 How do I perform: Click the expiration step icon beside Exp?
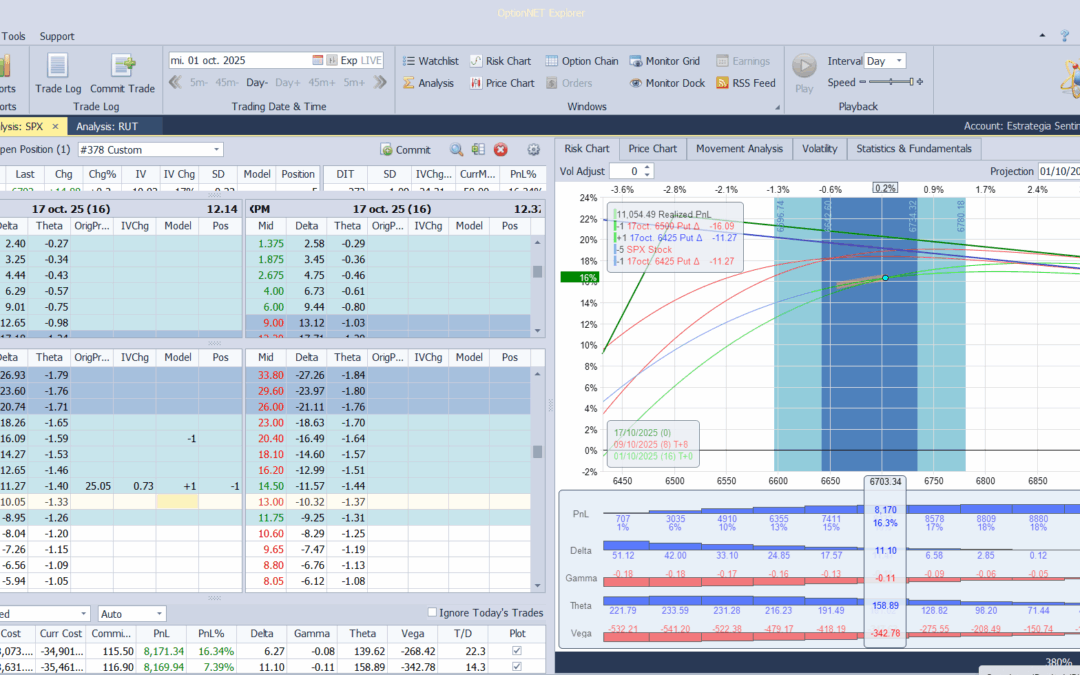(x=331, y=61)
